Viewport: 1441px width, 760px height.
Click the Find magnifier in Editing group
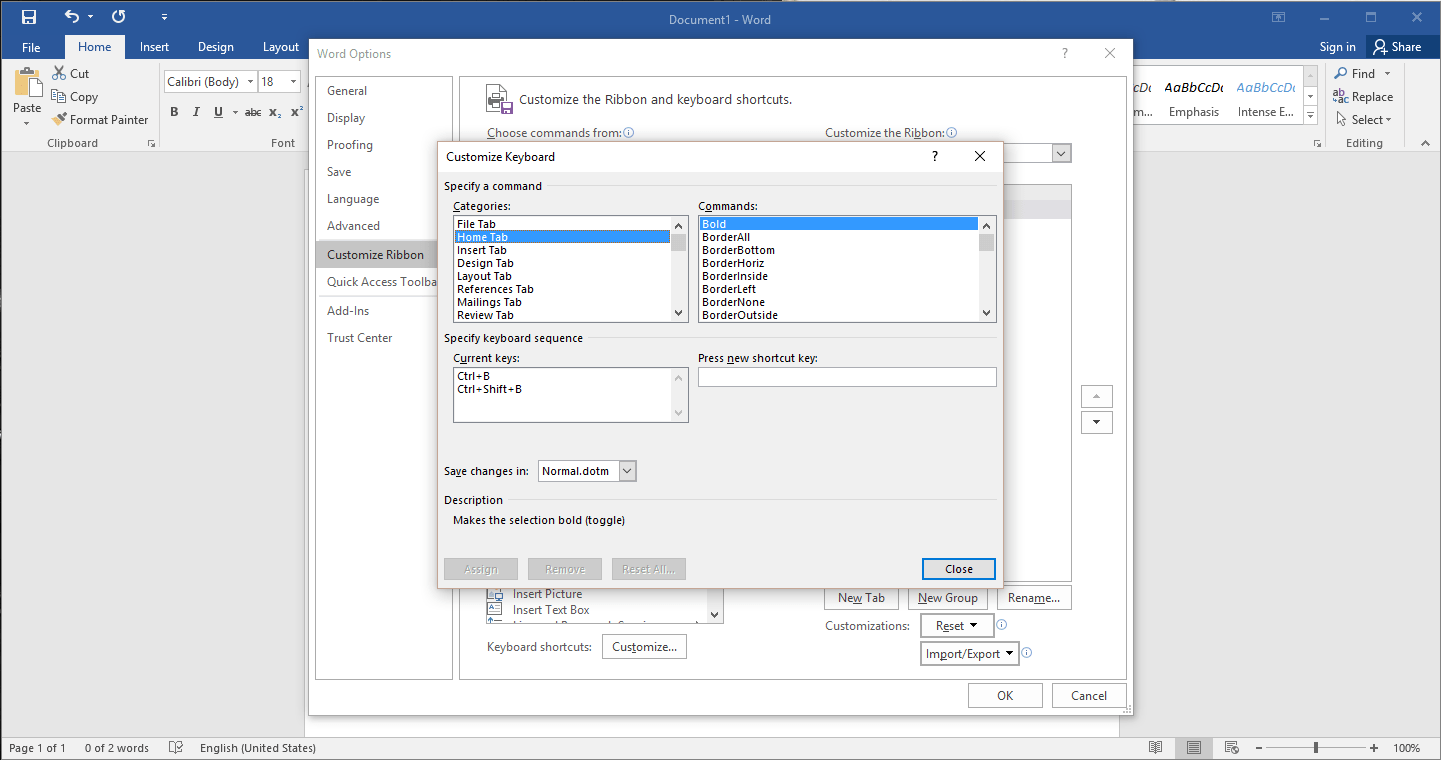[x=1341, y=73]
